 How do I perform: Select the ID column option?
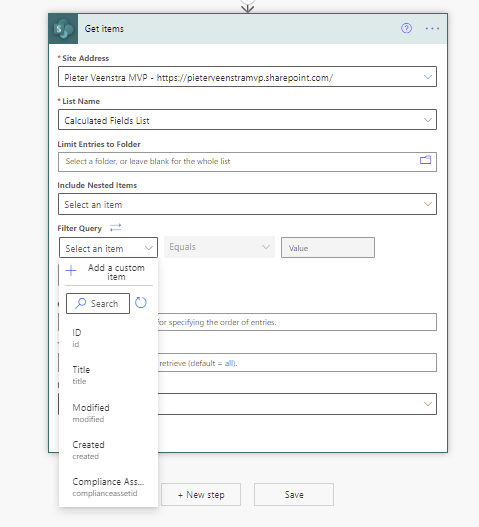[108, 338]
